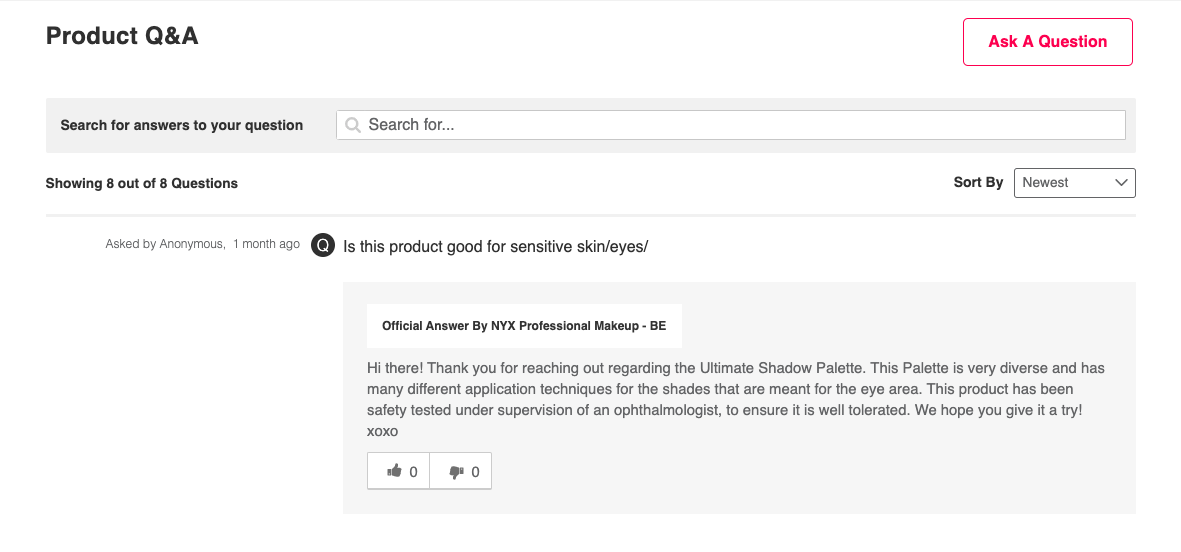Focus the Search for... input field
This screenshot has height=552, width=1181.
point(740,125)
